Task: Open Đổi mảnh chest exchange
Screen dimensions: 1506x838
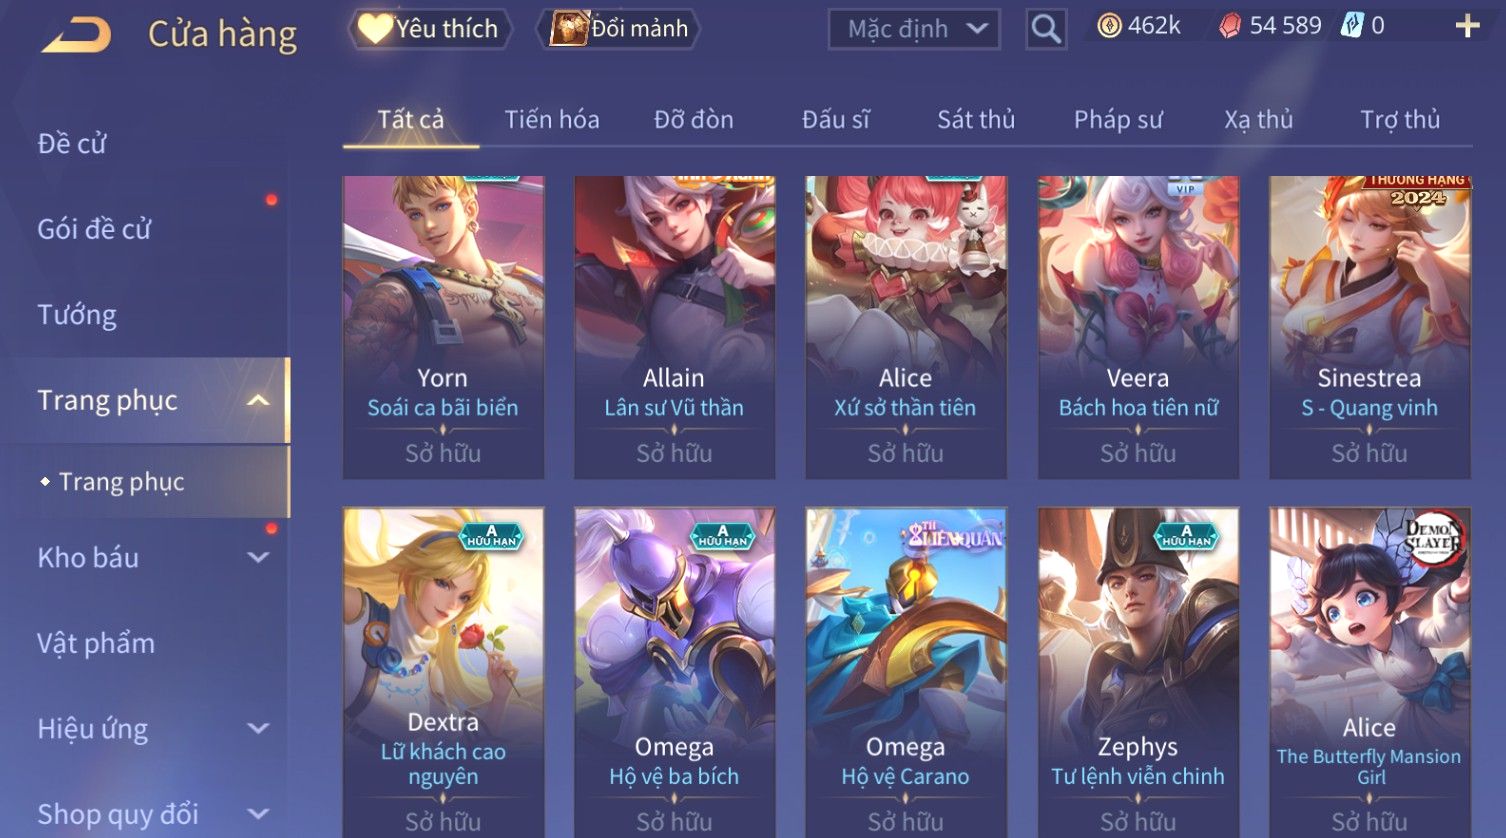Action: (620, 29)
